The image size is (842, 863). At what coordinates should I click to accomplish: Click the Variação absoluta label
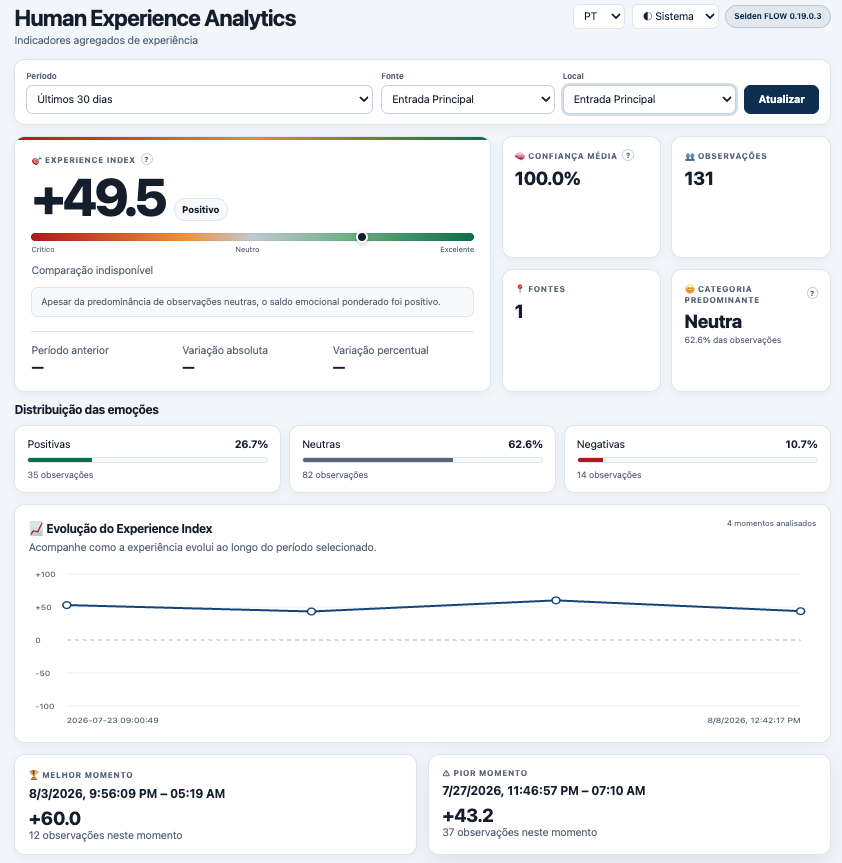225,351
